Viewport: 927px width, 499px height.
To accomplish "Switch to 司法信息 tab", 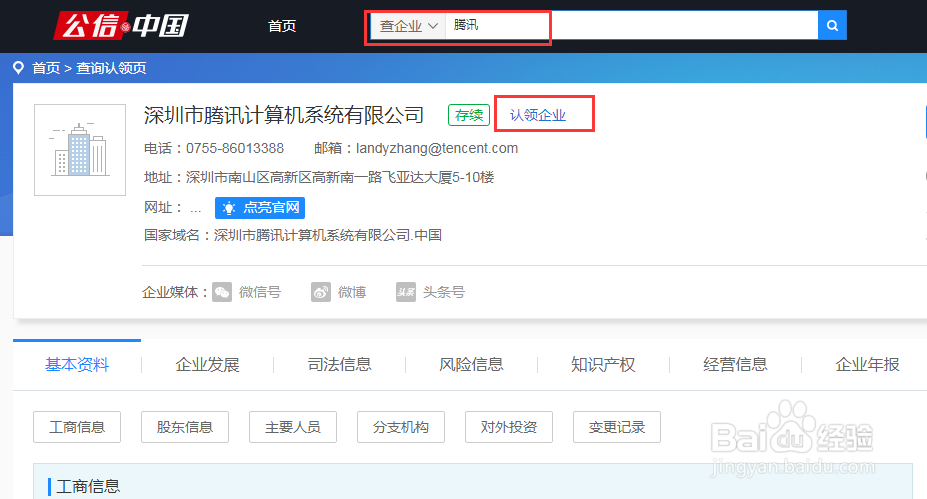I will pyautogui.click(x=339, y=365).
